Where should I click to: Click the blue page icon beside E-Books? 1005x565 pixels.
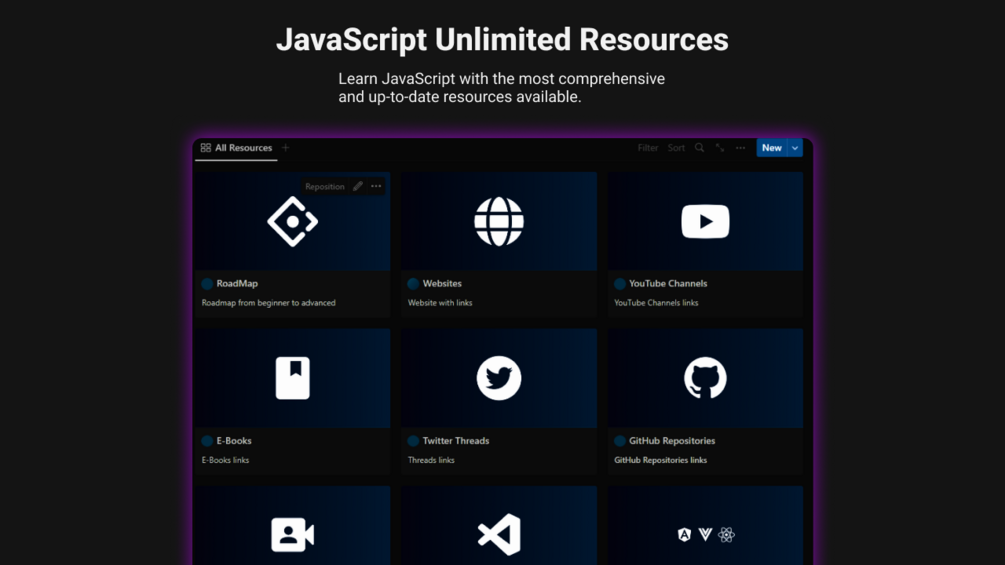tap(207, 441)
